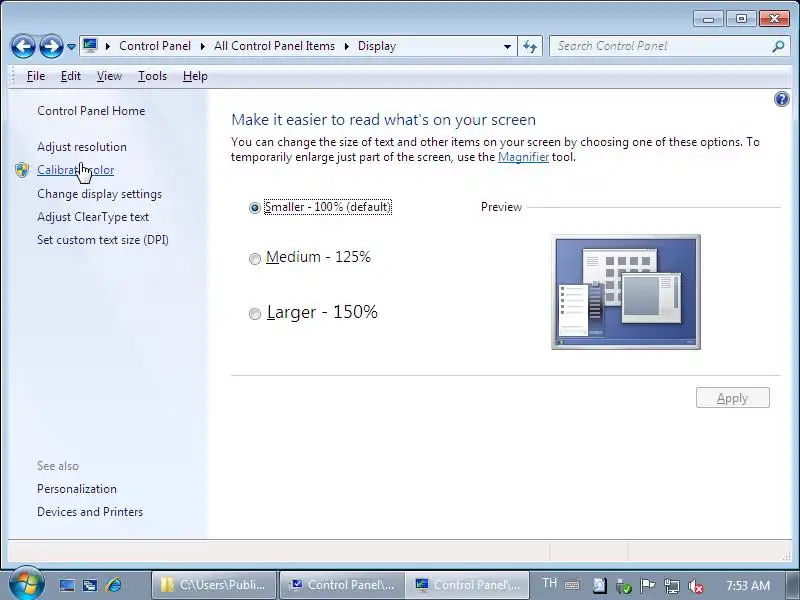The width and height of the screenshot is (800, 600).
Task: Go back with the Back arrow button
Action: point(23,46)
